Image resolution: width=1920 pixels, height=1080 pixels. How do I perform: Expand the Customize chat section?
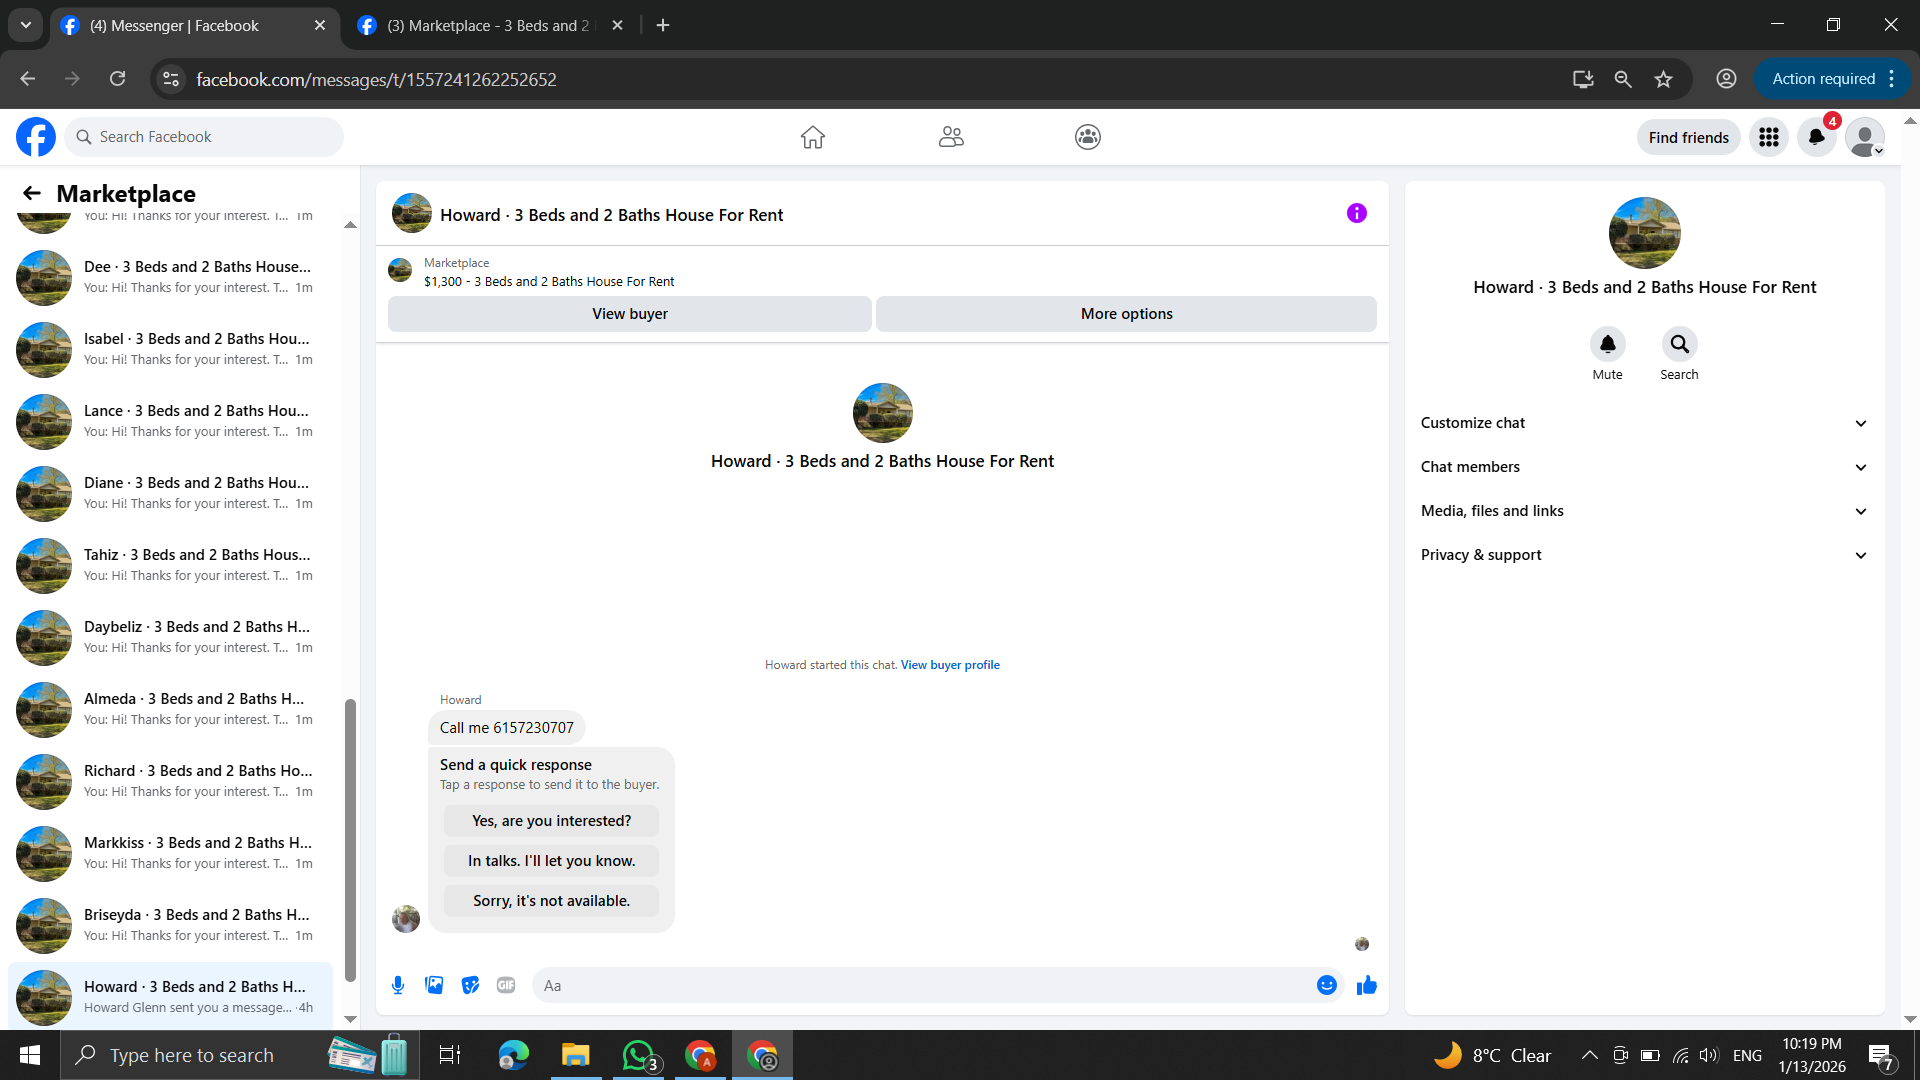click(x=1644, y=423)
